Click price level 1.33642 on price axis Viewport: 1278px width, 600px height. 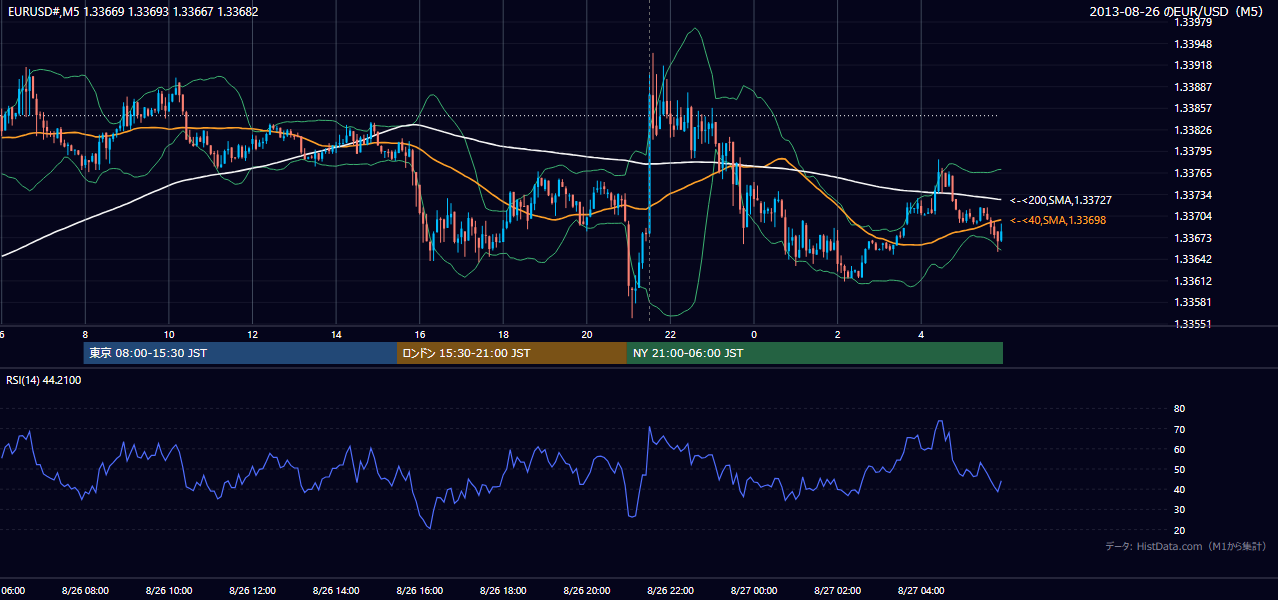pyautogui.click(x=1194, y=259)
